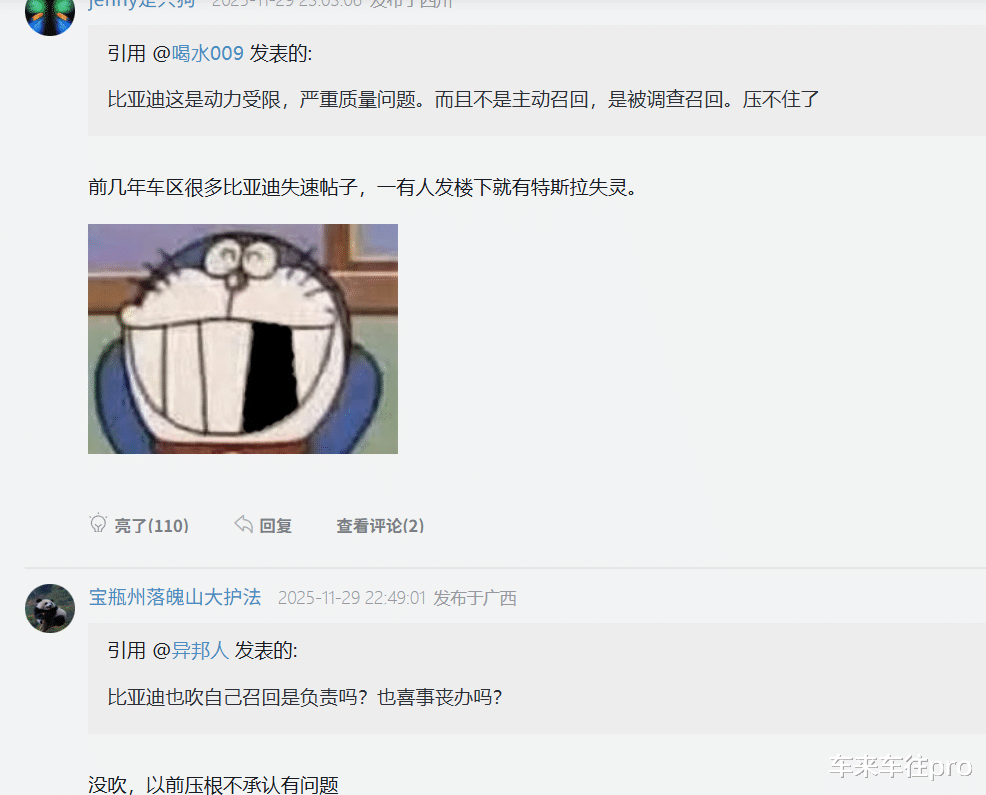The height and width of the screenshot is (795, 986).
Task: Click the 引用 @喝水009 发表的 quote header
Action: [x=209, y=53]
